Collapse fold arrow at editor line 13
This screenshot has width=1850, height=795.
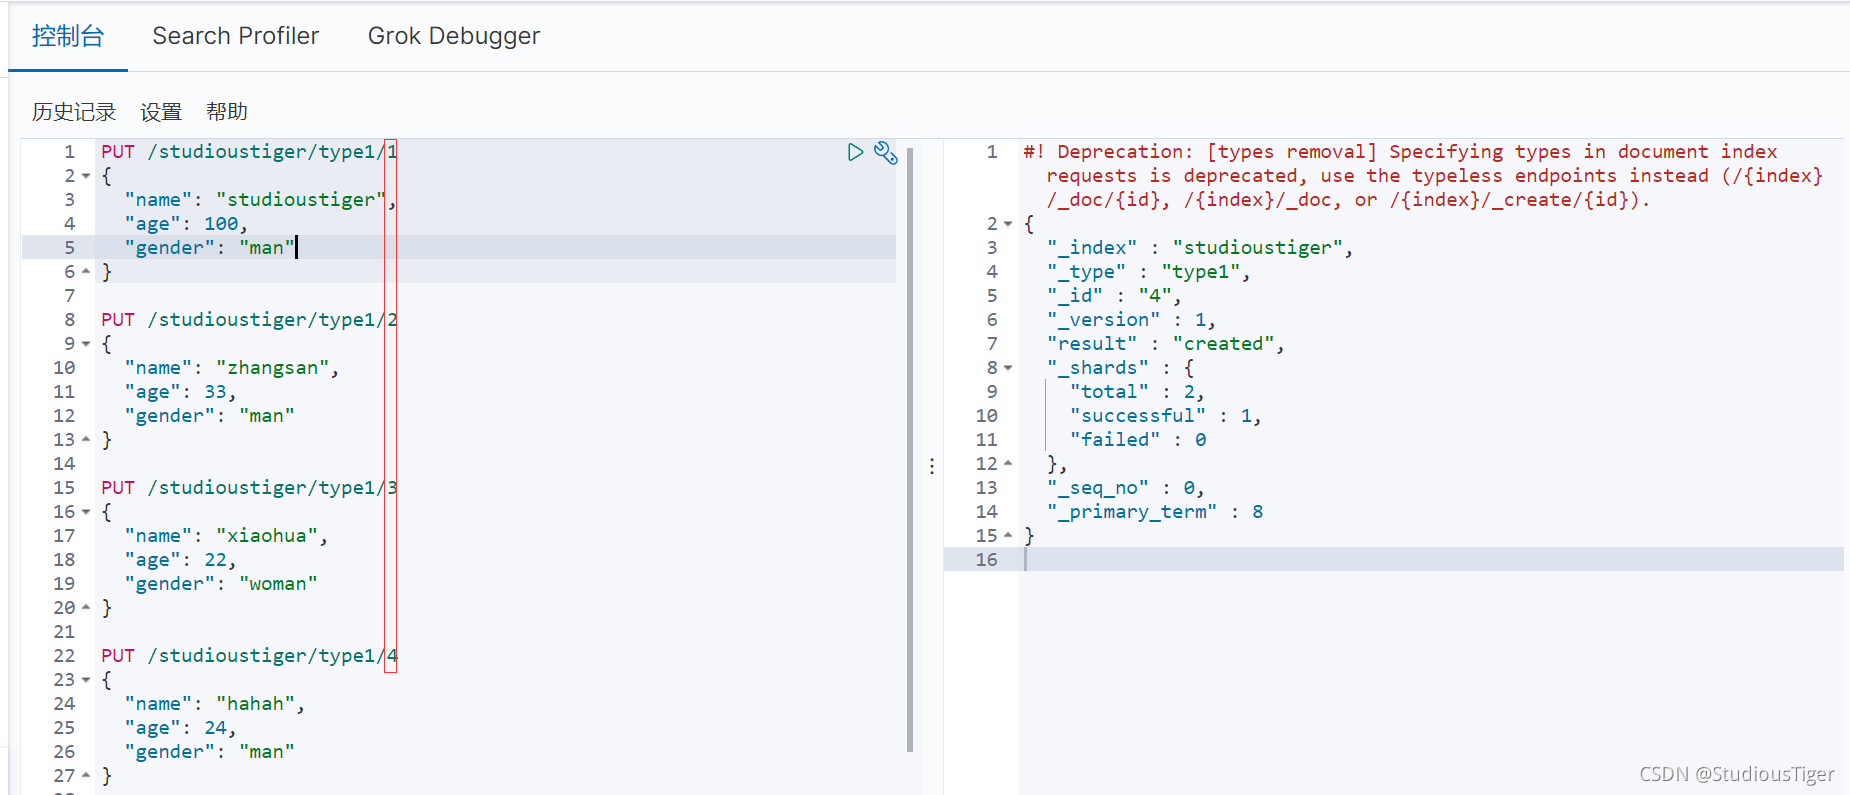pos(86,440)
